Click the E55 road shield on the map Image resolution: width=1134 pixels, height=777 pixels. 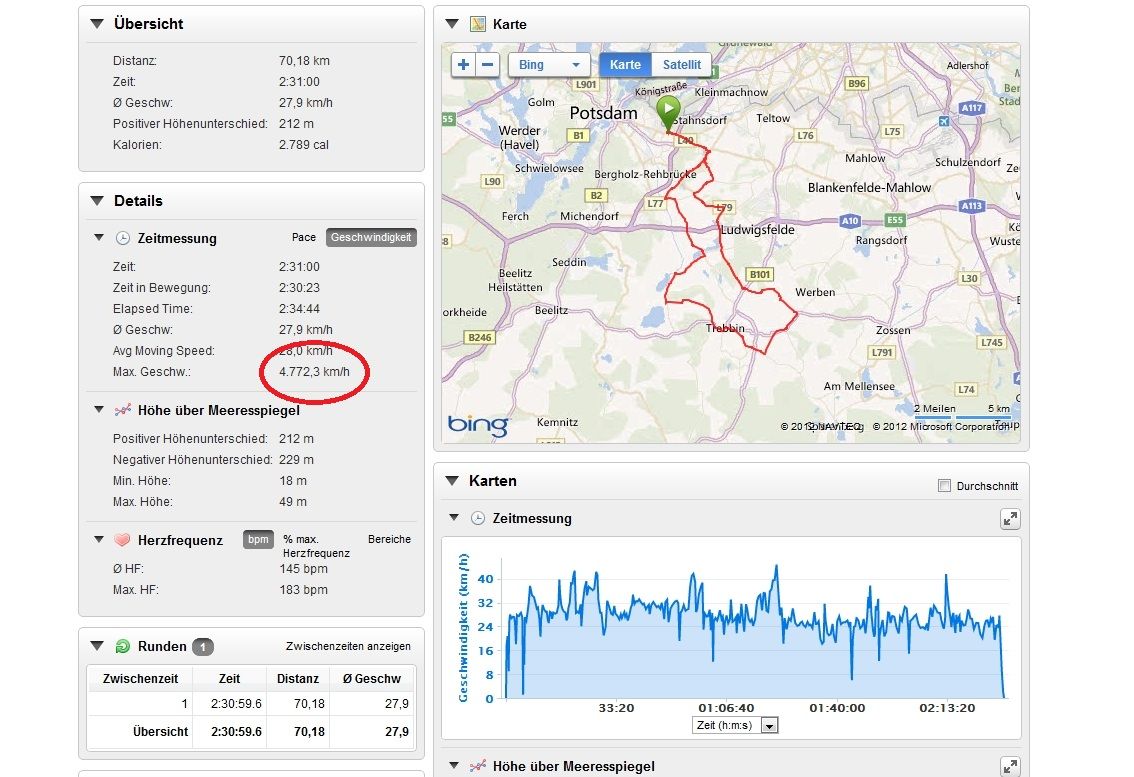point(895,220)
